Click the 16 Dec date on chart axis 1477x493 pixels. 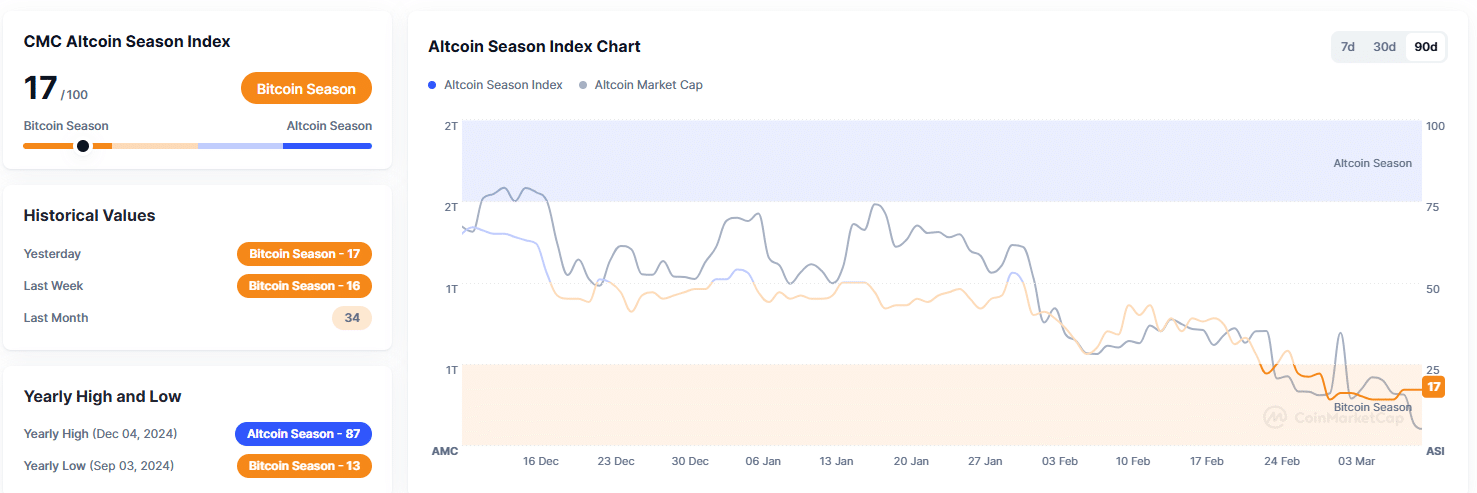pos(541,461)
